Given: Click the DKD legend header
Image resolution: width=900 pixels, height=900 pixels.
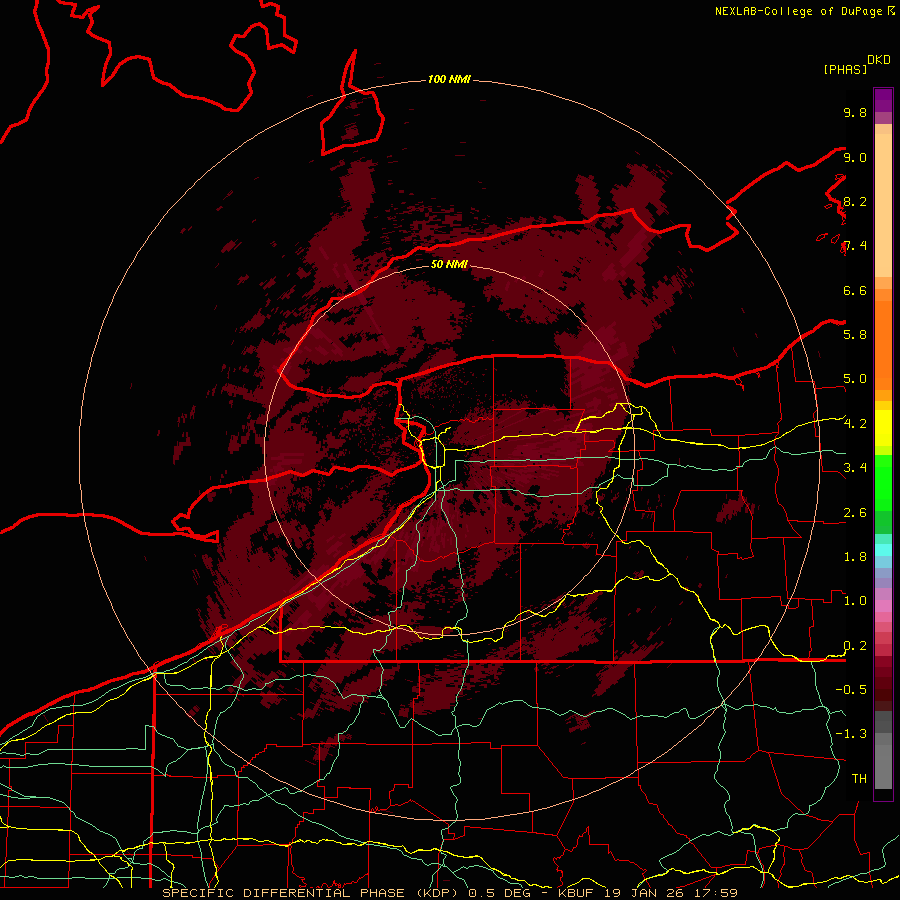Looking at the screenshot, I should coord(879,60).
